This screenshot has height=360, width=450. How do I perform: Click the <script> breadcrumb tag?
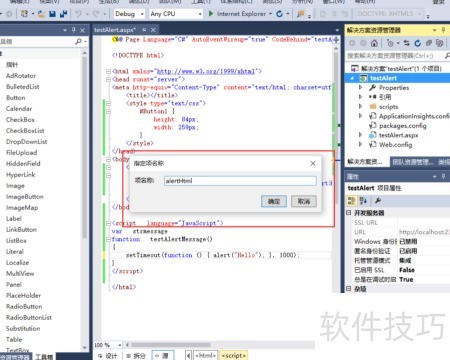[234, 356]
